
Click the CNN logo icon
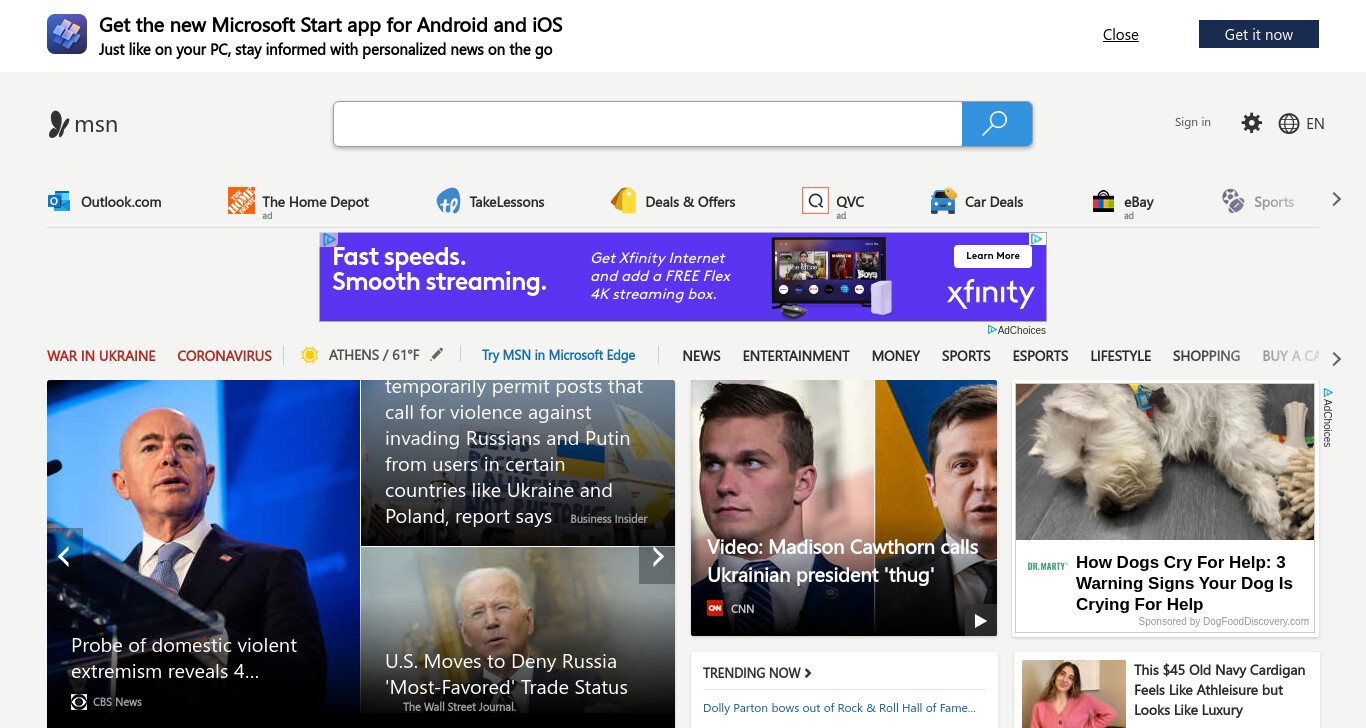coord(715,608)
